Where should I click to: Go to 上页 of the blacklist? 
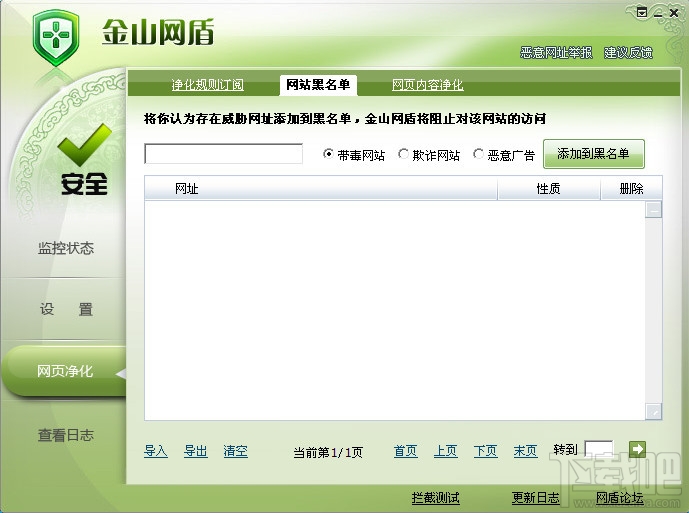(446, 451)
